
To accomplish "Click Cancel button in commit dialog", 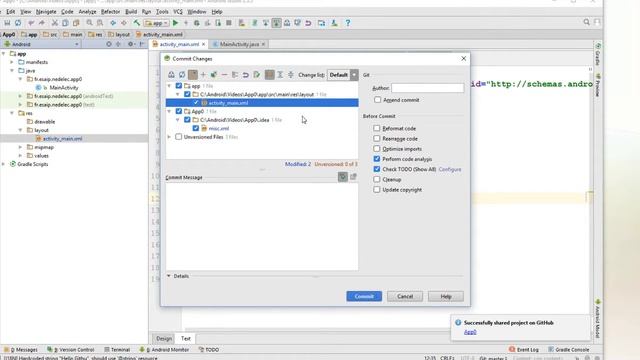I will [405, 296].
